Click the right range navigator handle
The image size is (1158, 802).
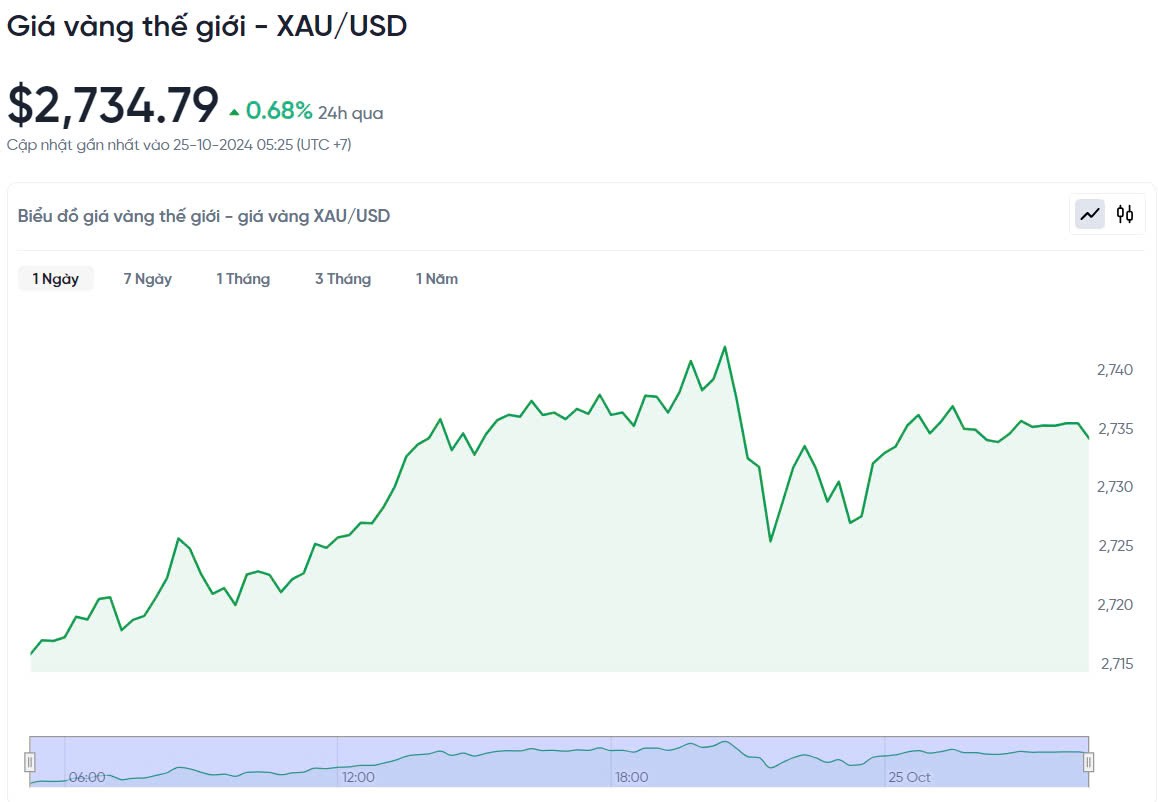(x=1088, y=762)
